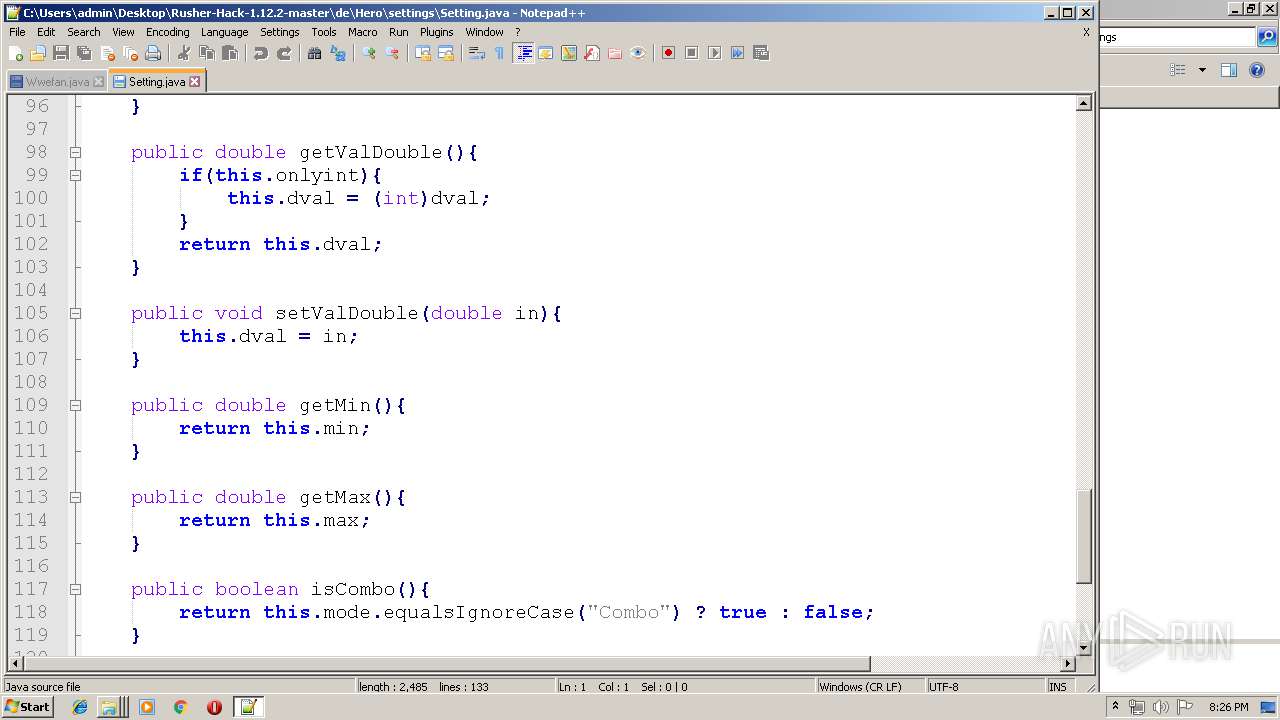The width and height of the screenshot is (1280, 720).
Task: Click the Zoom In toolbar icon
Action: pos(369,53)
